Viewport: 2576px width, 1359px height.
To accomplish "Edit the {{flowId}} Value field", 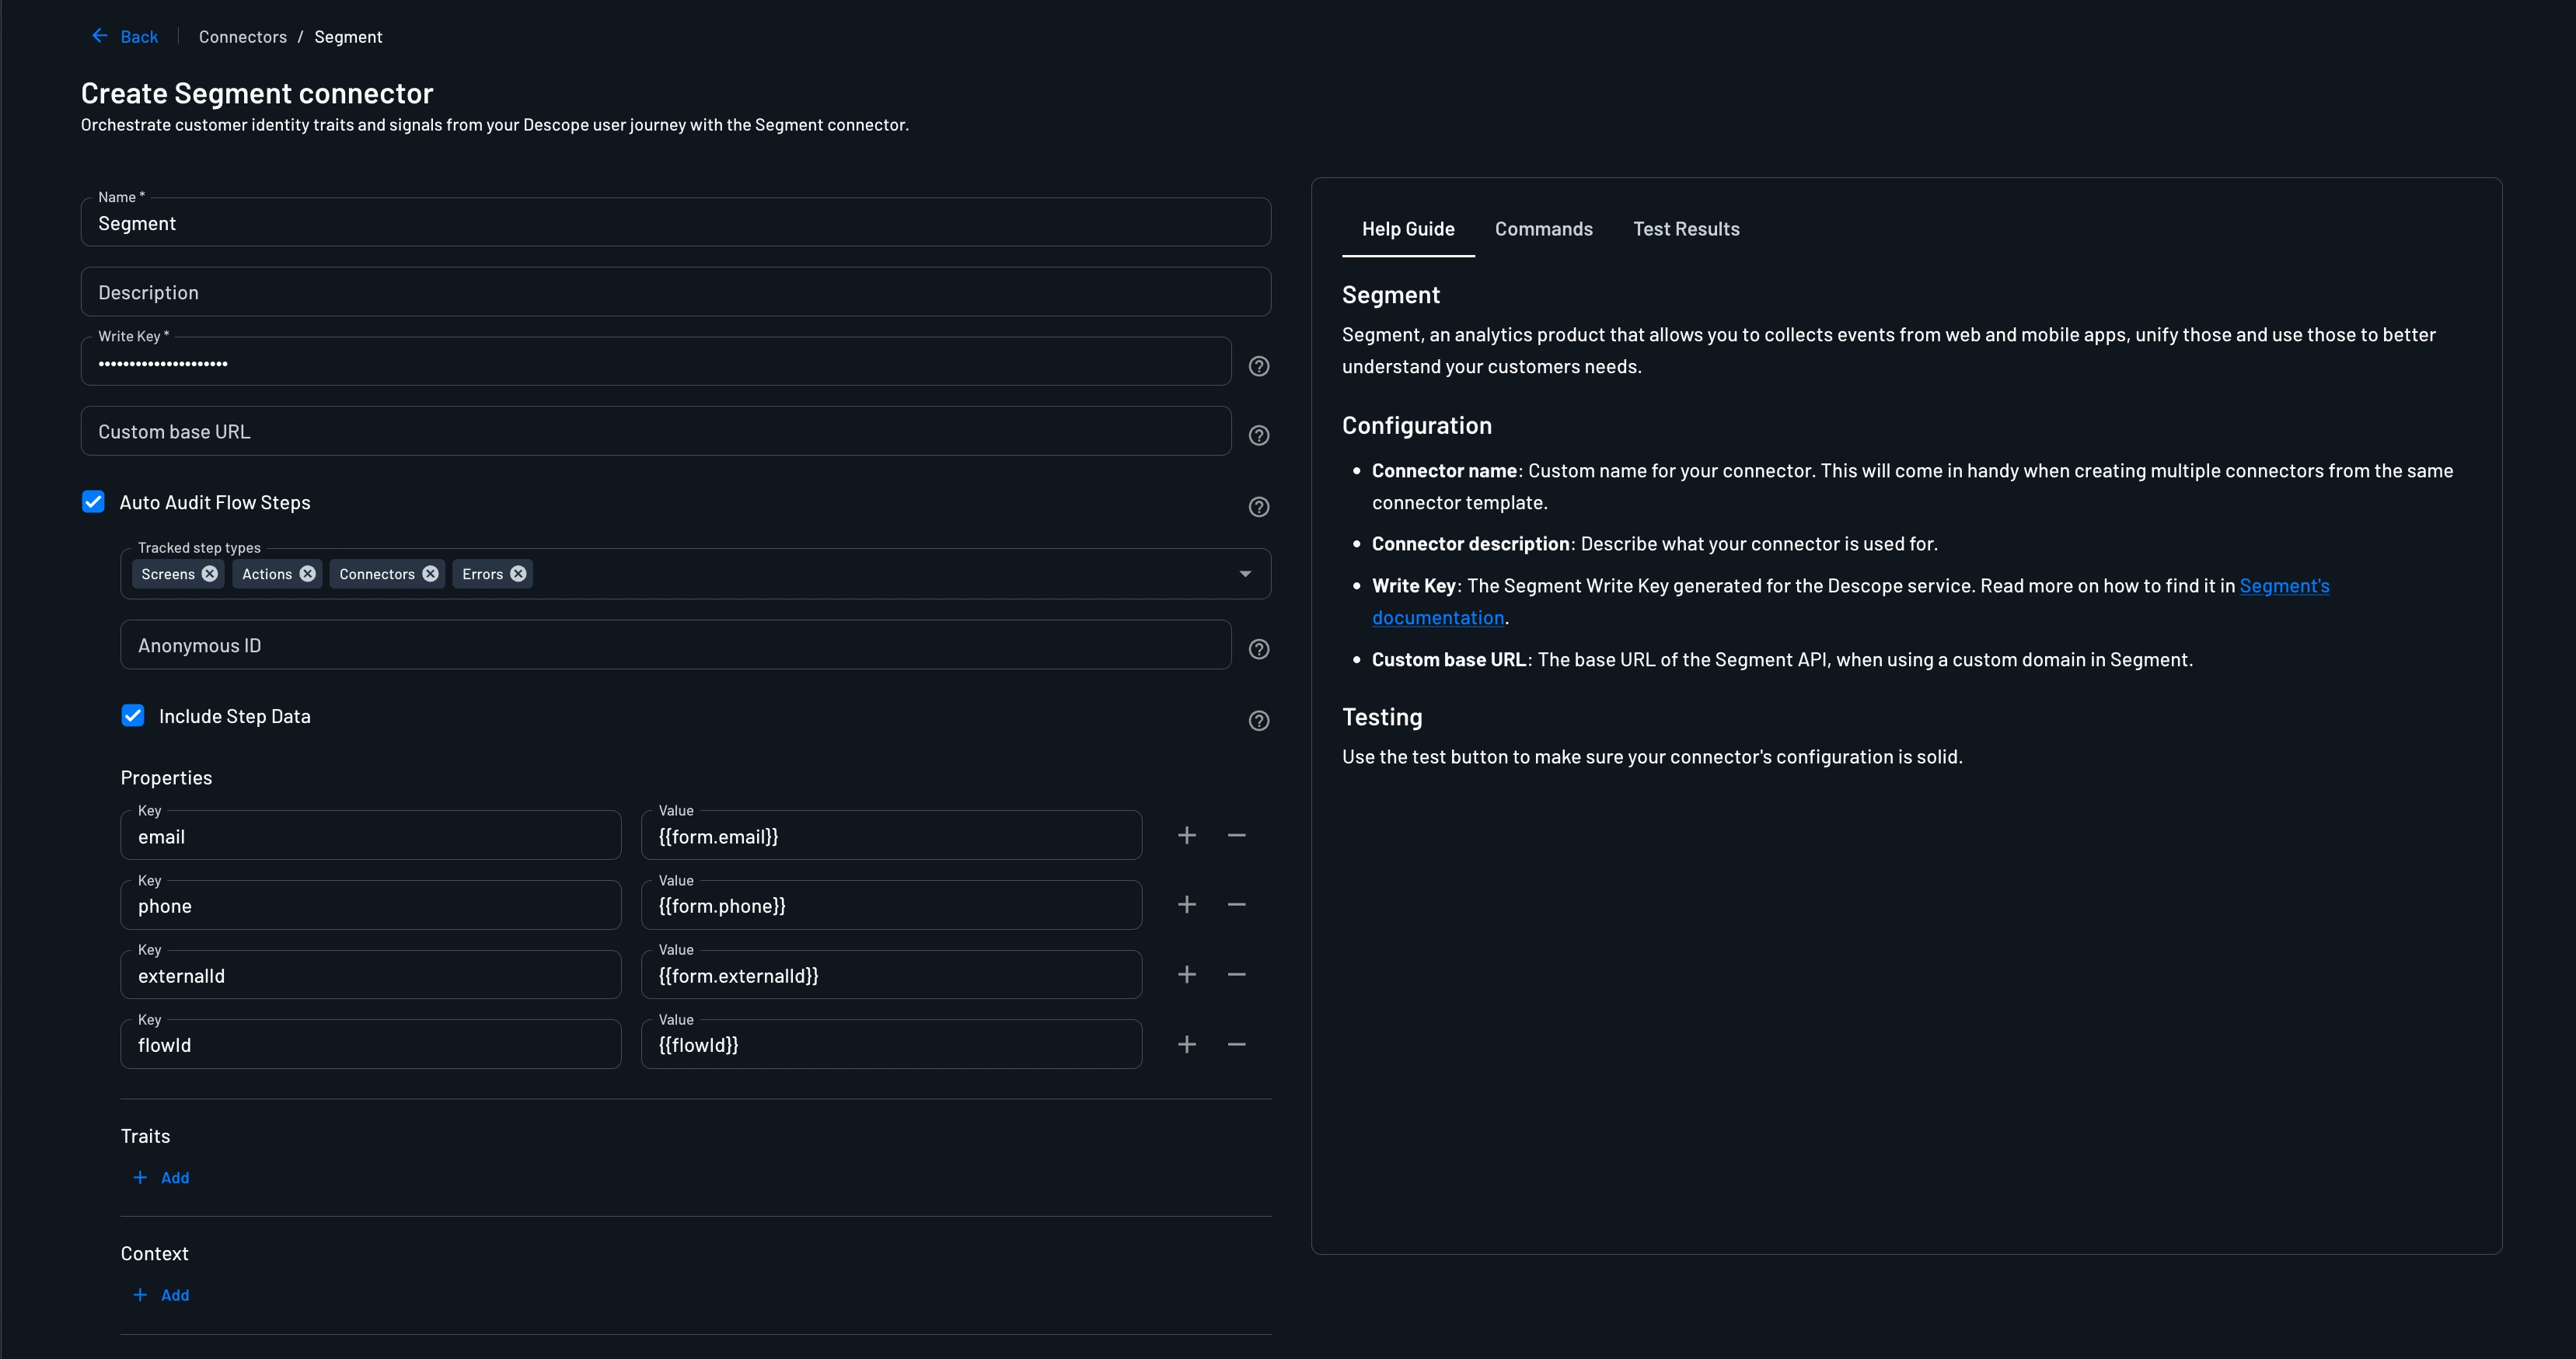I will (x=891, y=1044).
